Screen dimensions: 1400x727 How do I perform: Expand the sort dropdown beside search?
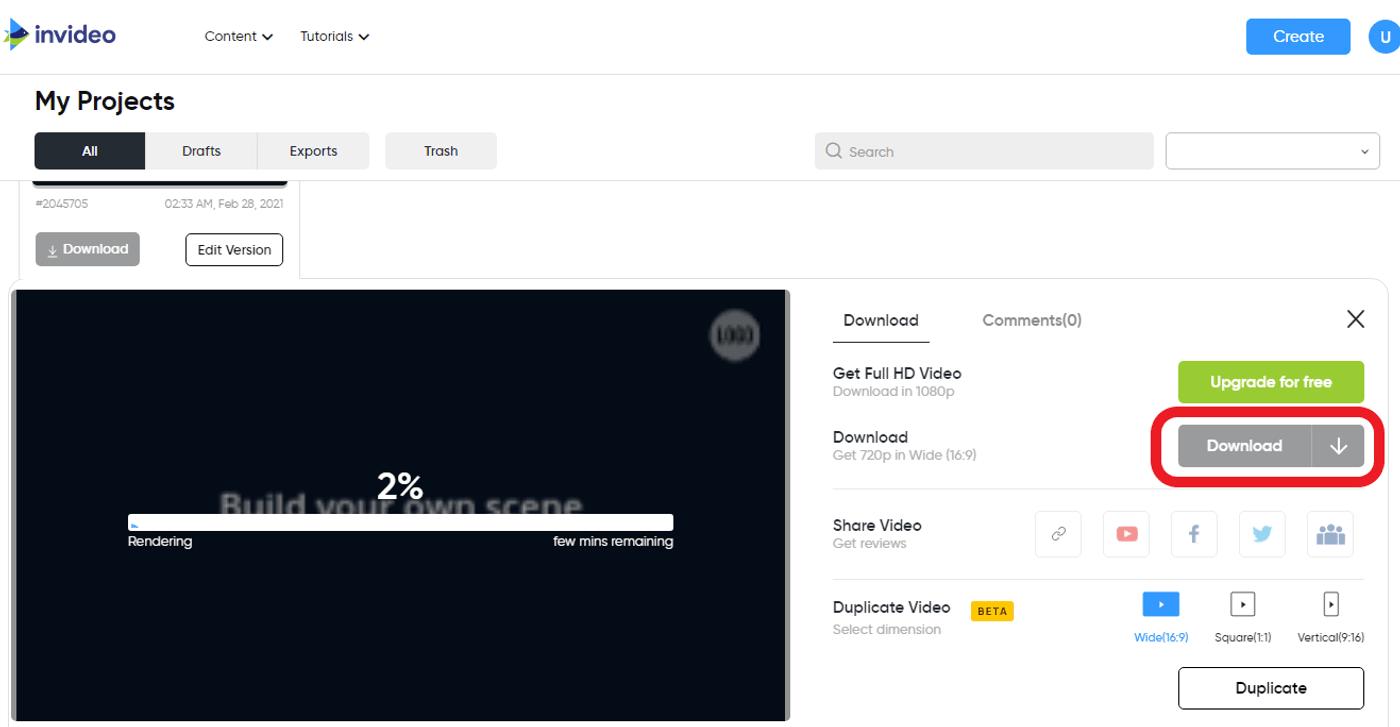(1272, 150)
